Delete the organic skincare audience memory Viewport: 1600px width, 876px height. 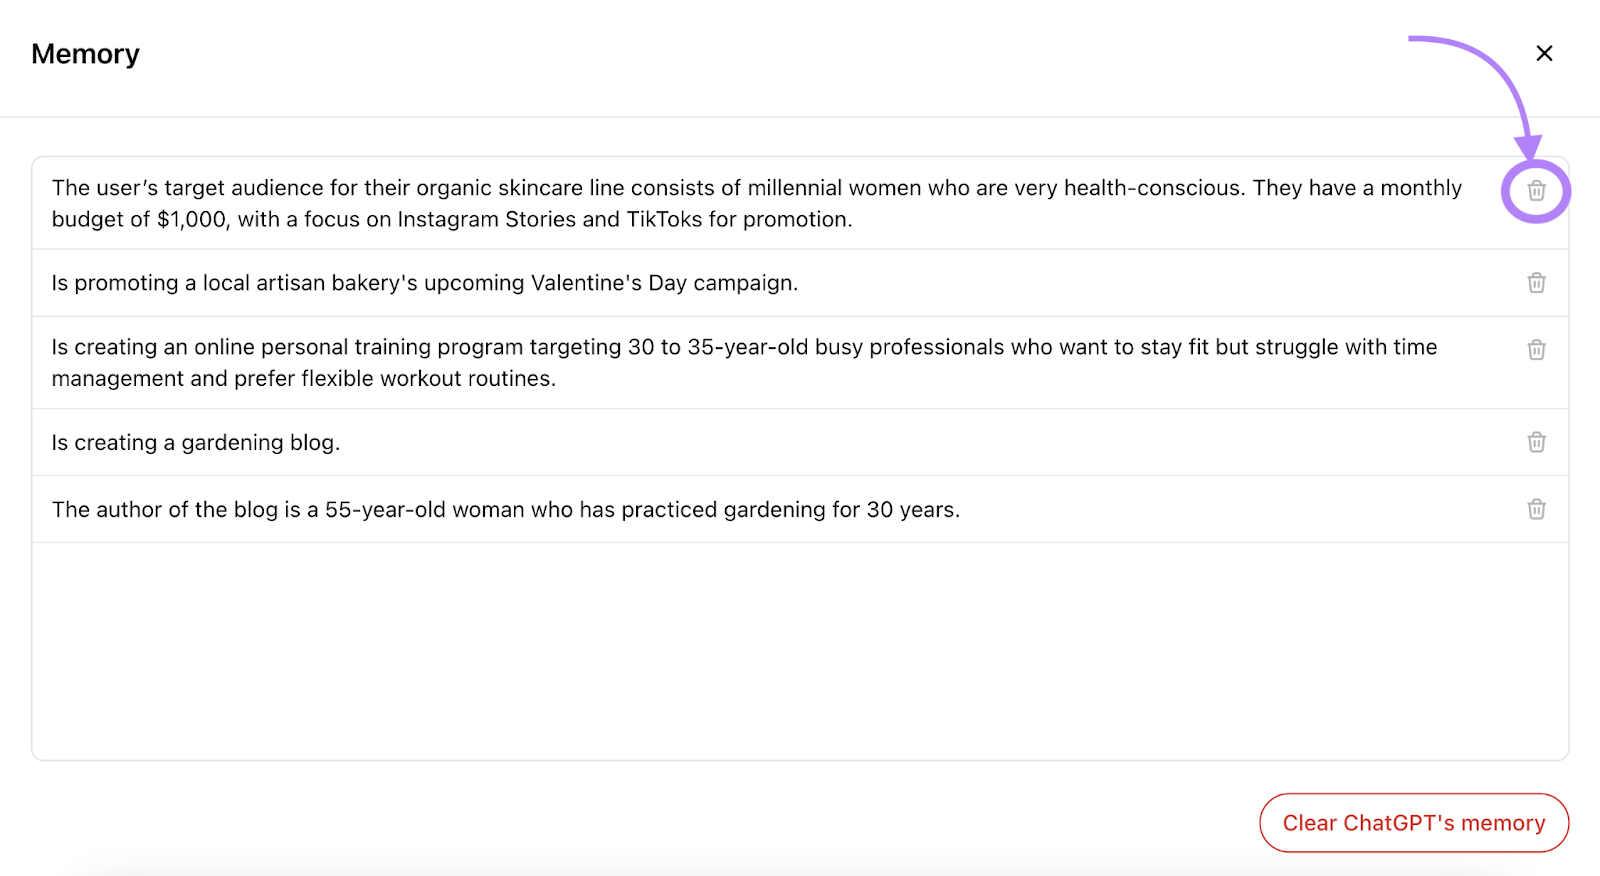click(x=1536, y=190)
